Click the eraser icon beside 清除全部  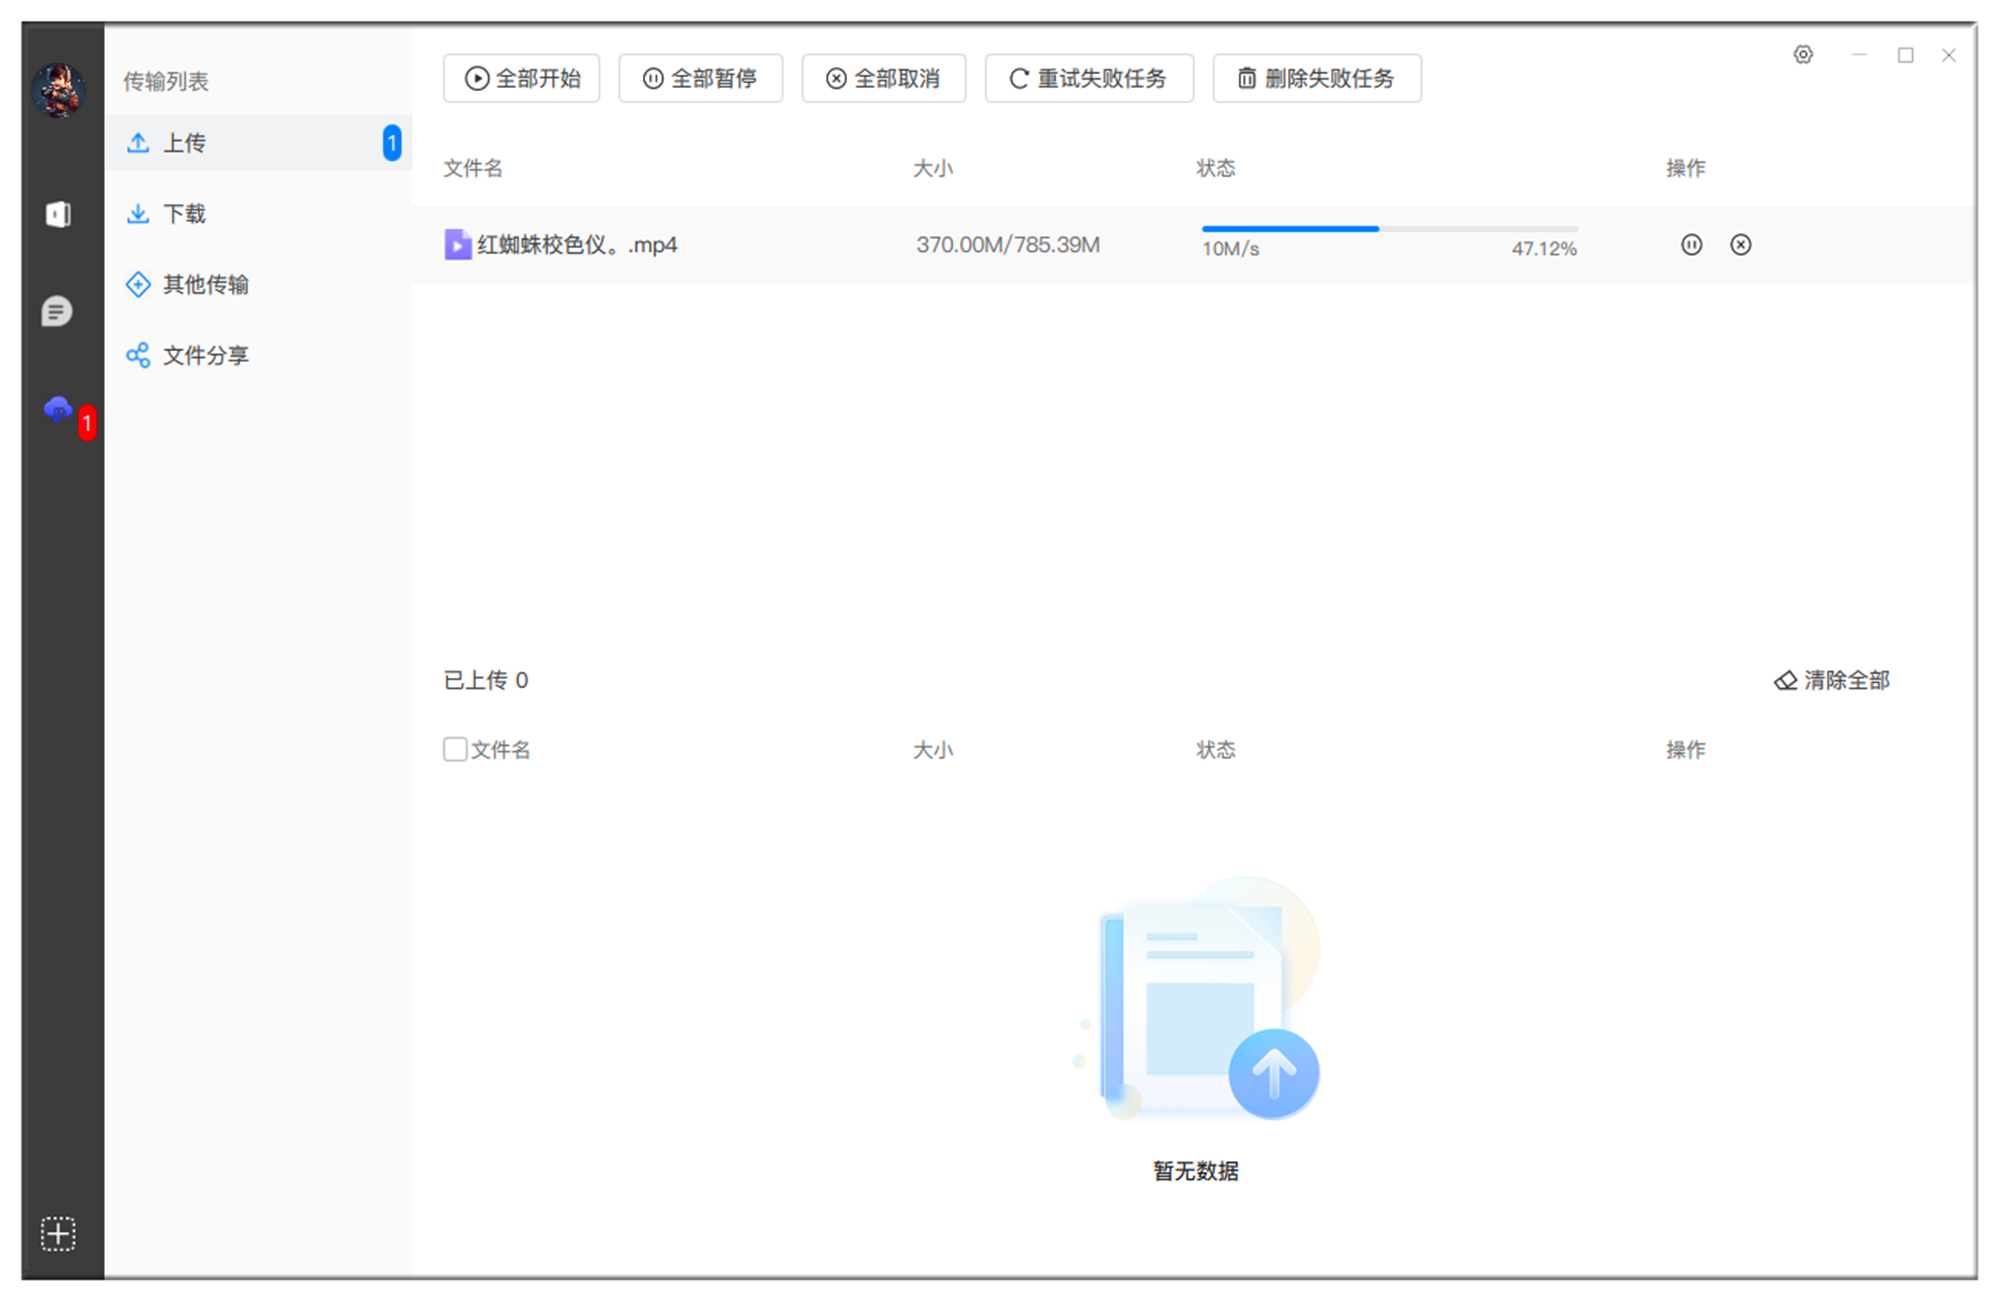coord(1784,679)
